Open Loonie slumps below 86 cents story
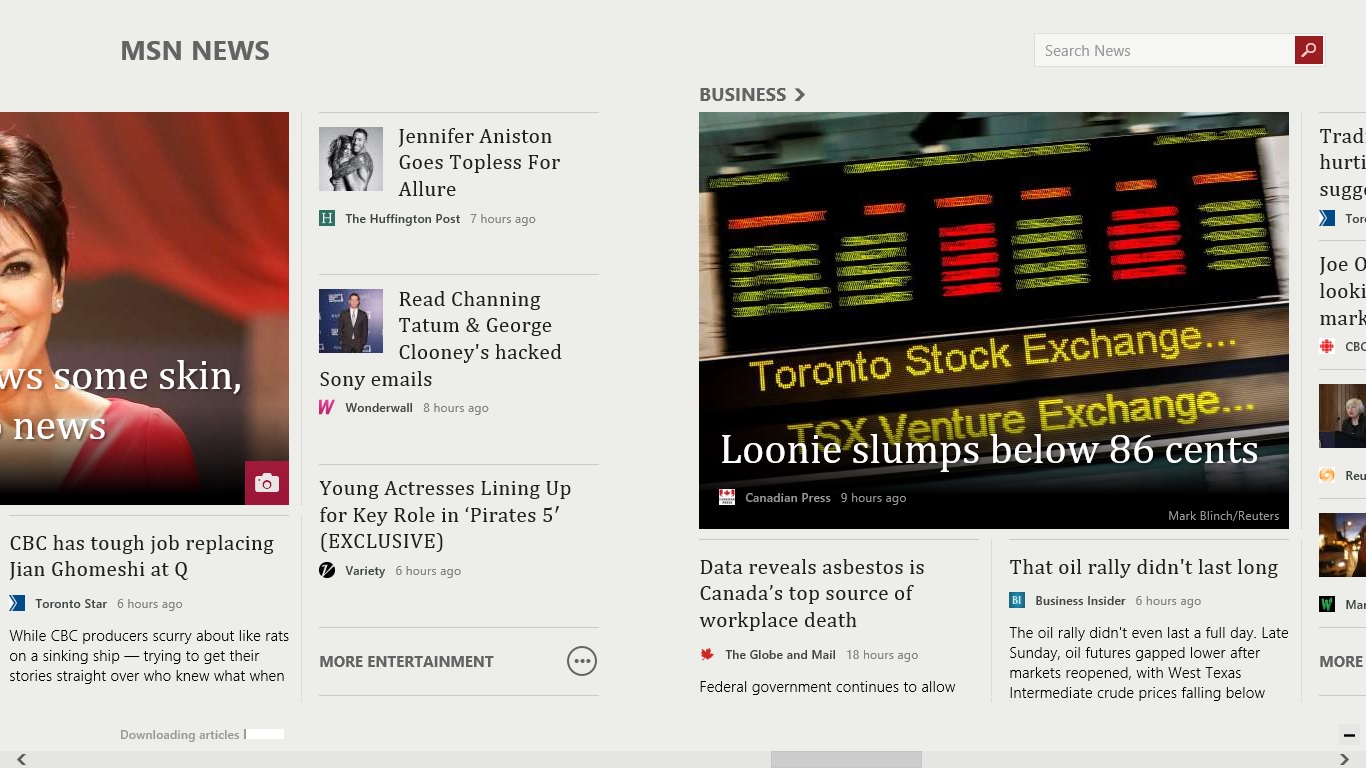 click(x=989, y=449)
